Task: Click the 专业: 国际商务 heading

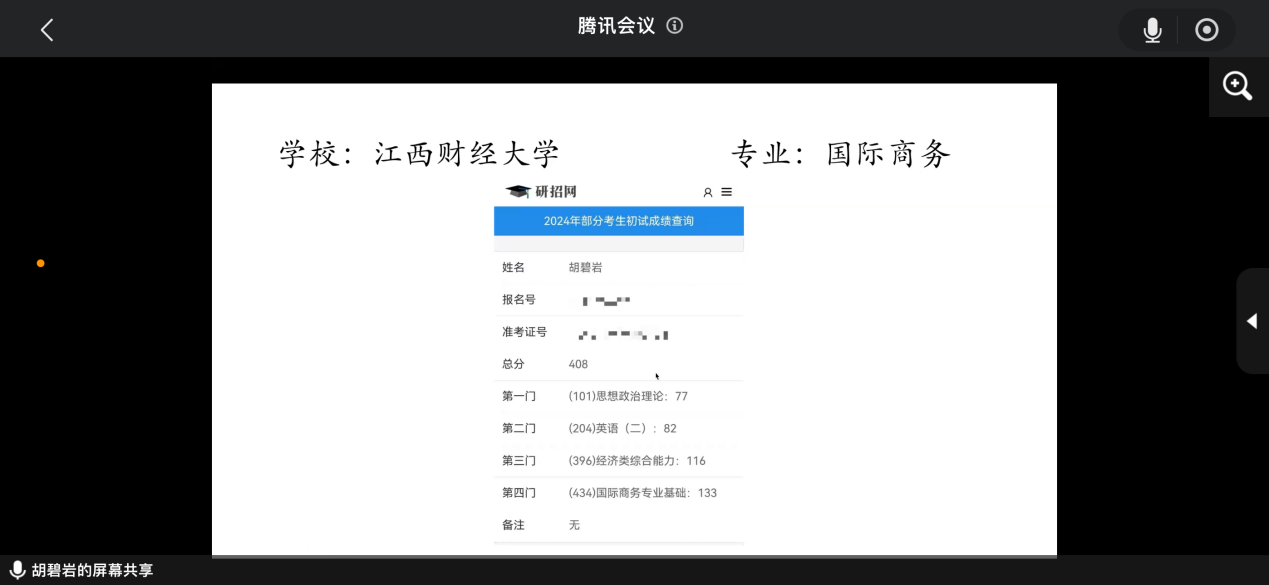Action: point(841,154)
